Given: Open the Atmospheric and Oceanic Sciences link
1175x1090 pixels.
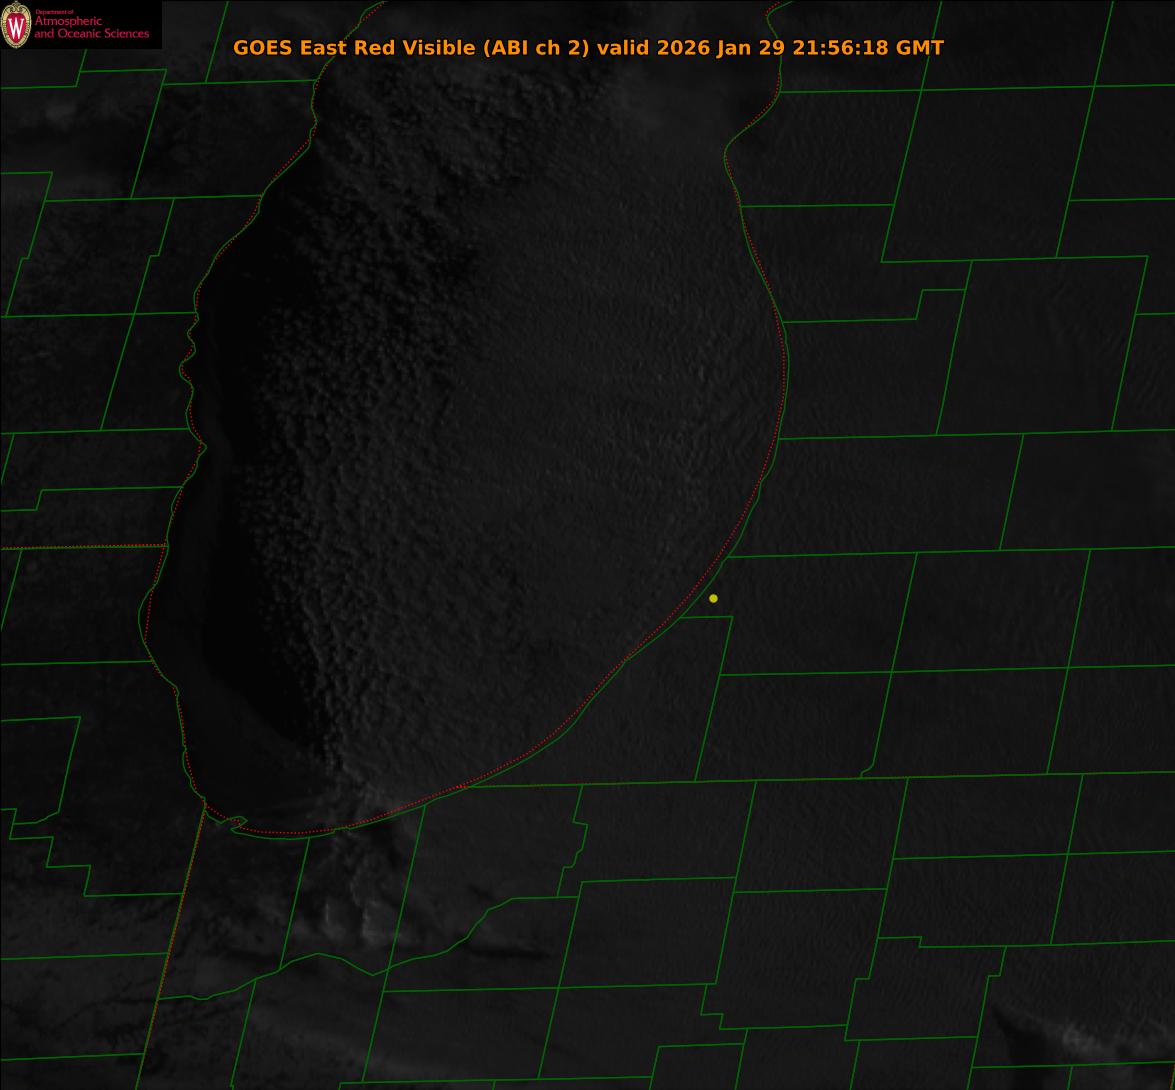Looking at the screenshot, I should (x=91, y=29).
